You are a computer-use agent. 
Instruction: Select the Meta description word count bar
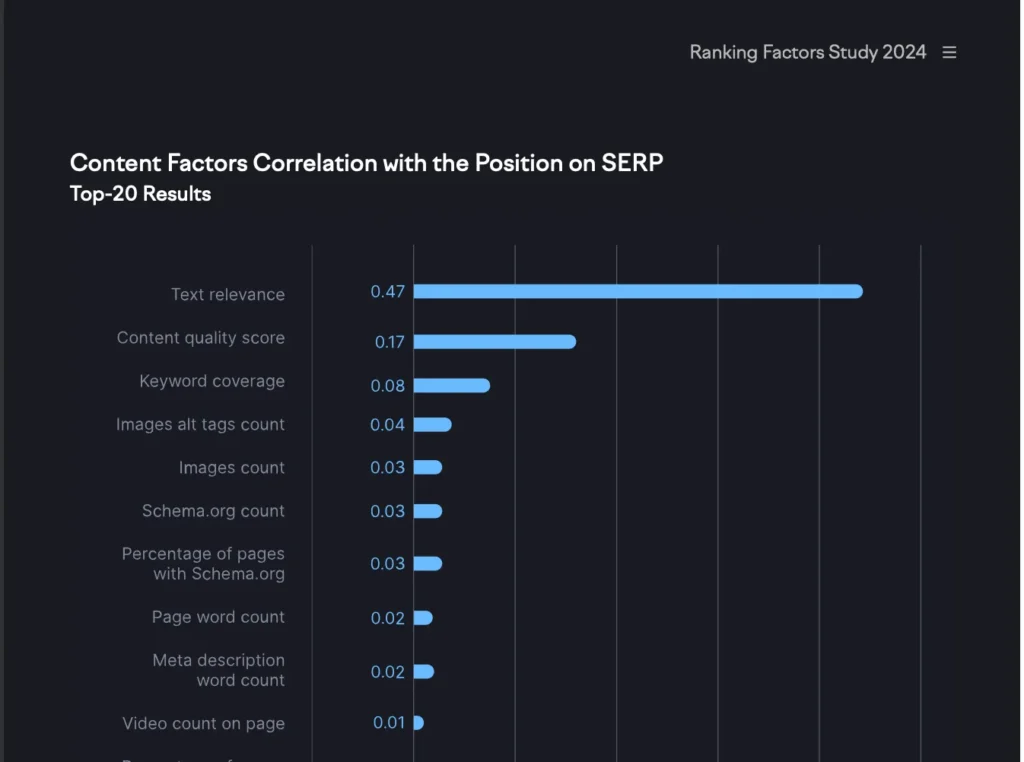(x=423, y=672)
